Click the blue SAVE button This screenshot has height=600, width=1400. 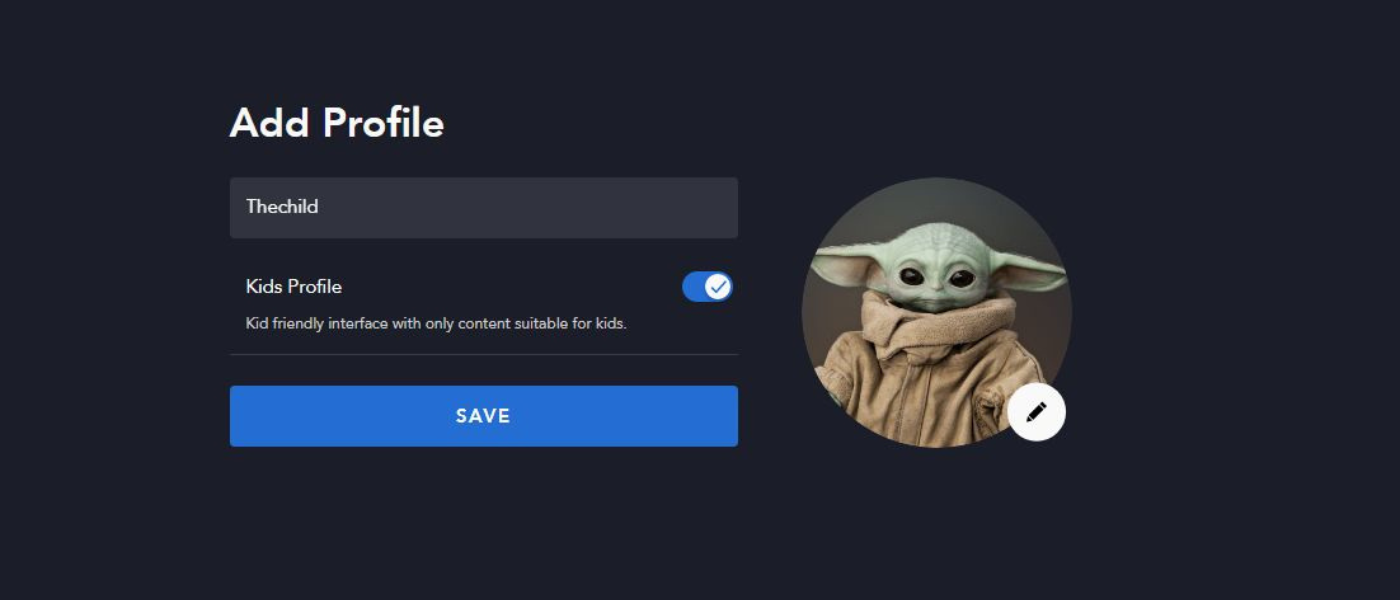pos(484,416)
